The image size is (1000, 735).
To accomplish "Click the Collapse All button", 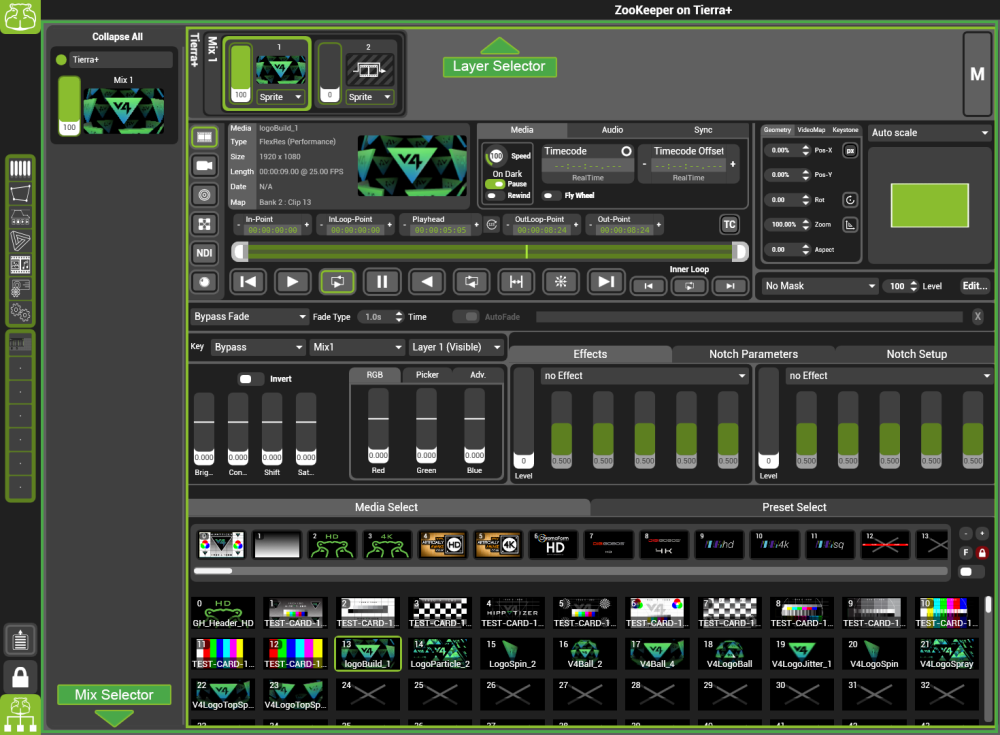I will pyautogui.click(x=117, y=37).
